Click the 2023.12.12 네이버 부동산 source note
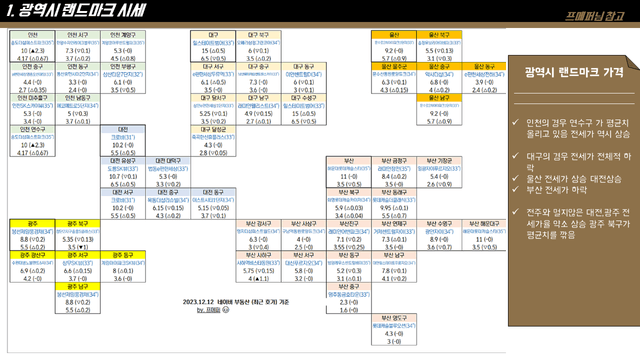The image size is (640, 360). point(236,302)
